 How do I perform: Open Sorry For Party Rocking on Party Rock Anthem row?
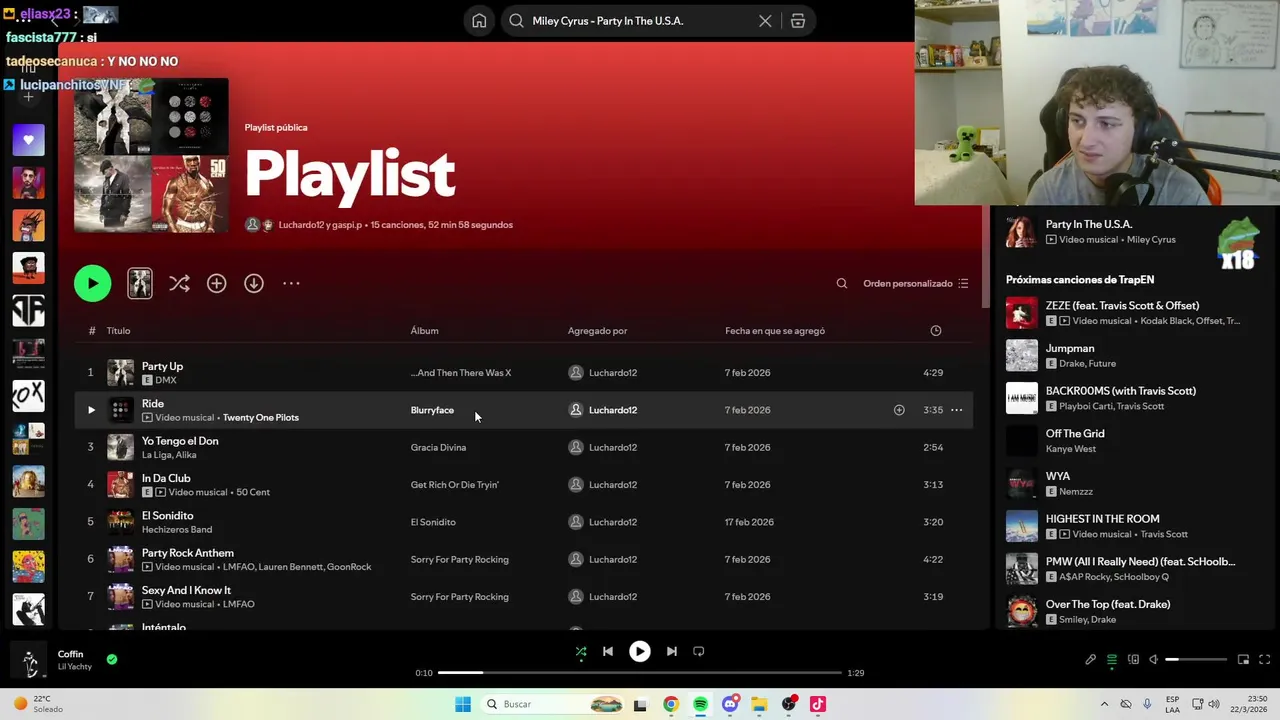pyautogui.click(x=459, y=560)
